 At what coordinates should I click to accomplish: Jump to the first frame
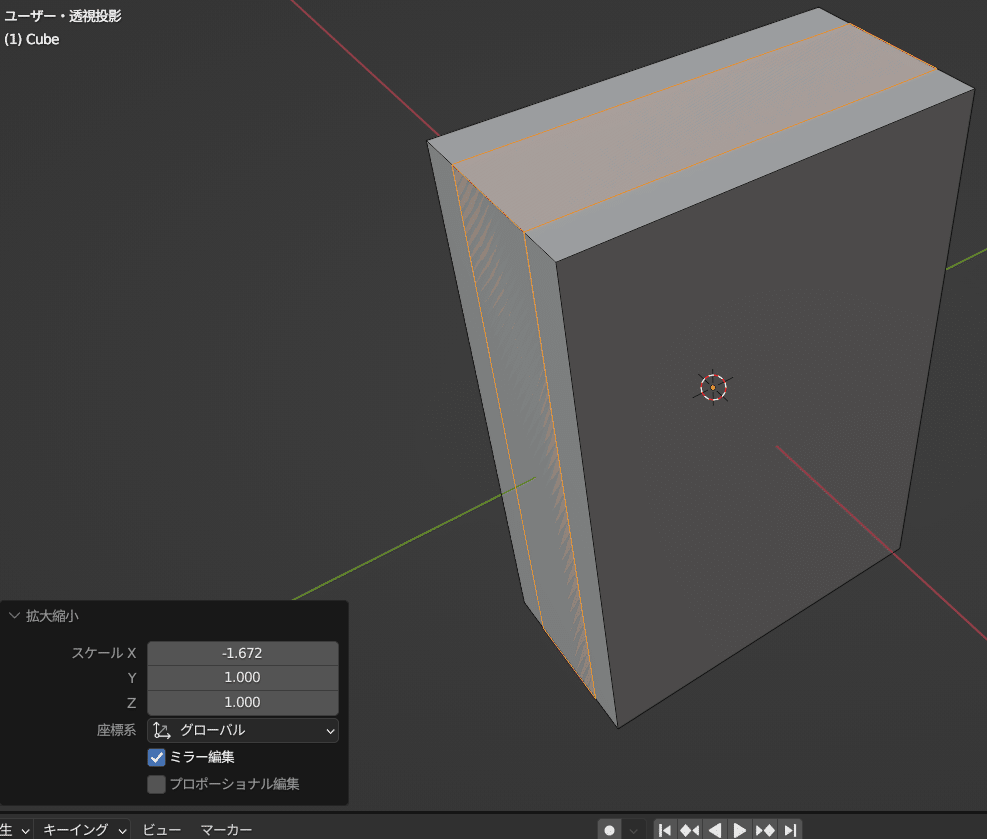click(665, 830)
